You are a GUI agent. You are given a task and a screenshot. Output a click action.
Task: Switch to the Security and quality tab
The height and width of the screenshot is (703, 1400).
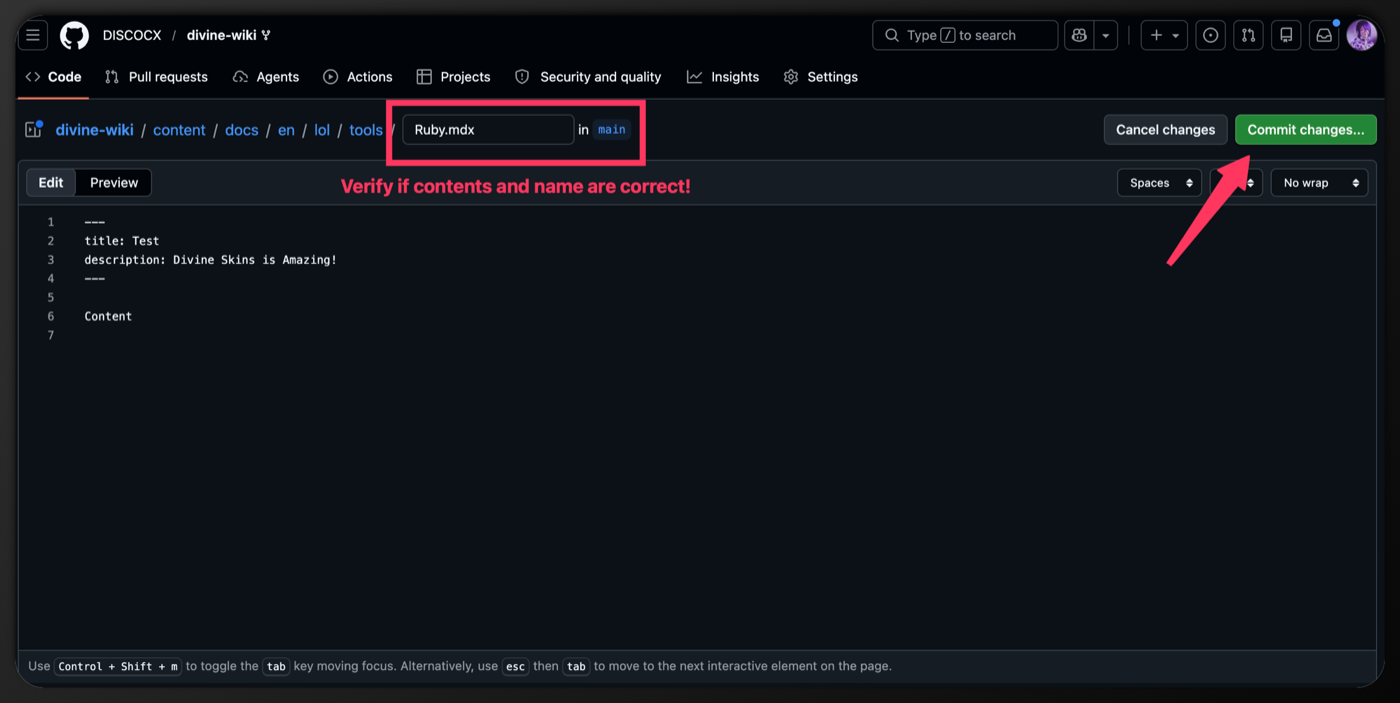coord(588,77)
